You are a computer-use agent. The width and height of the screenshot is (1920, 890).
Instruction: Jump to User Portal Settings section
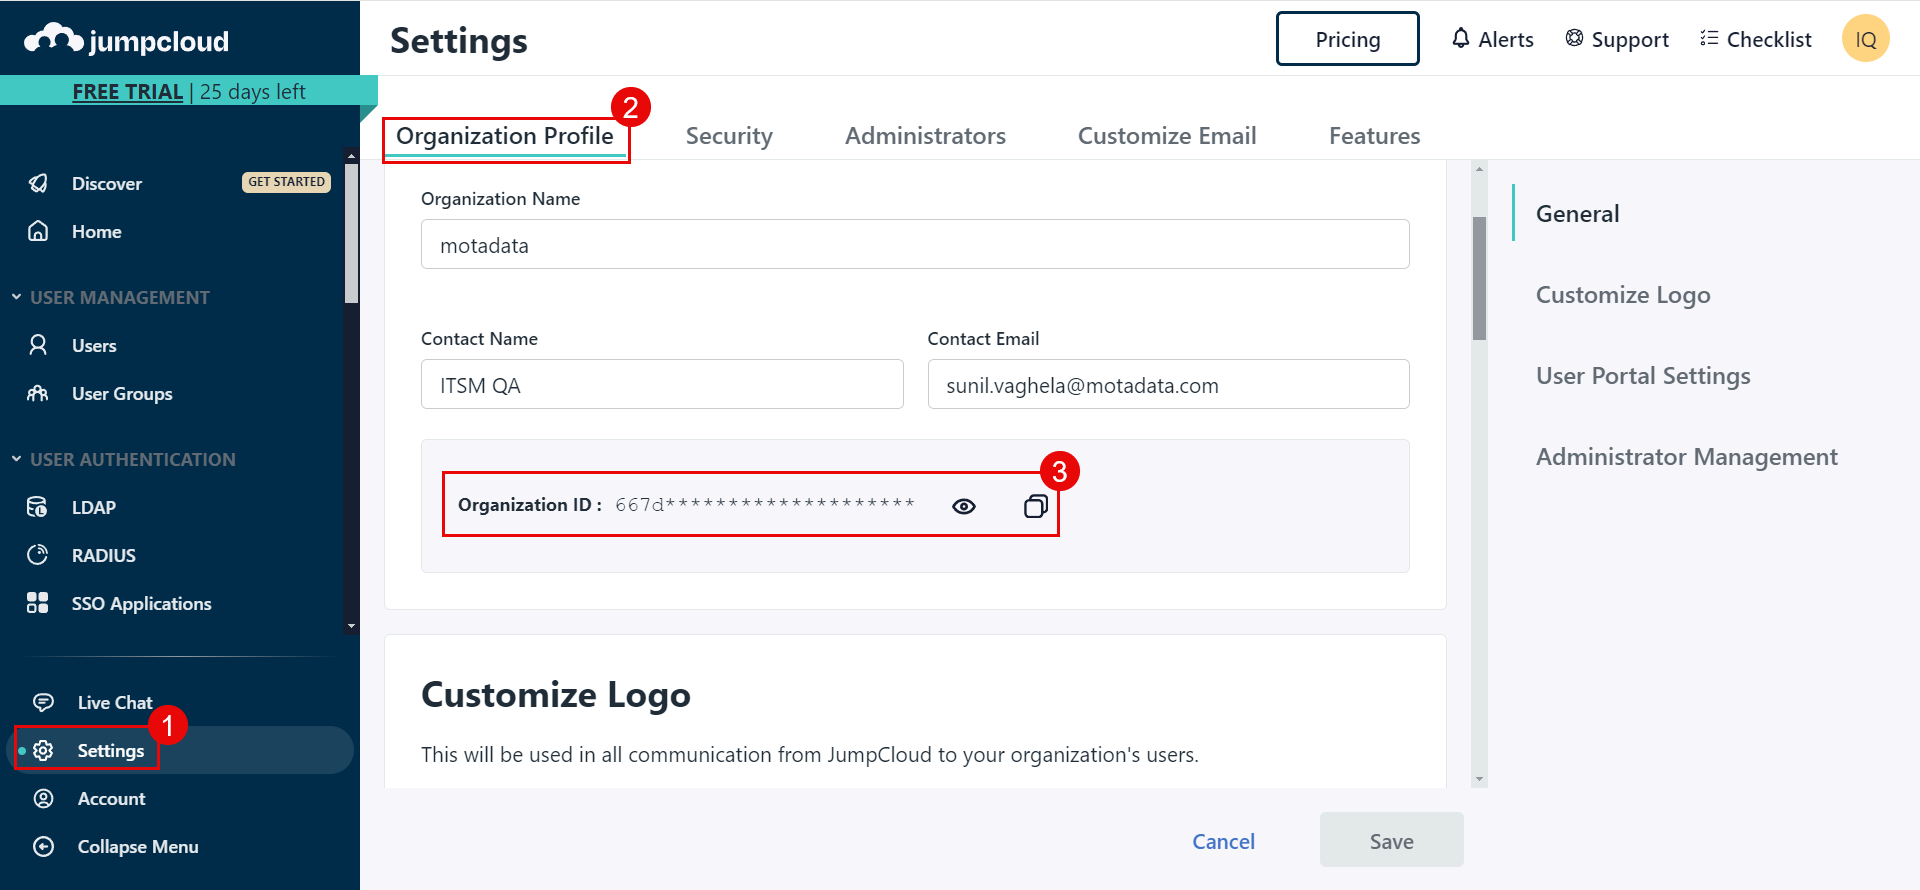pyautogui.click(x=1642, y=376)
